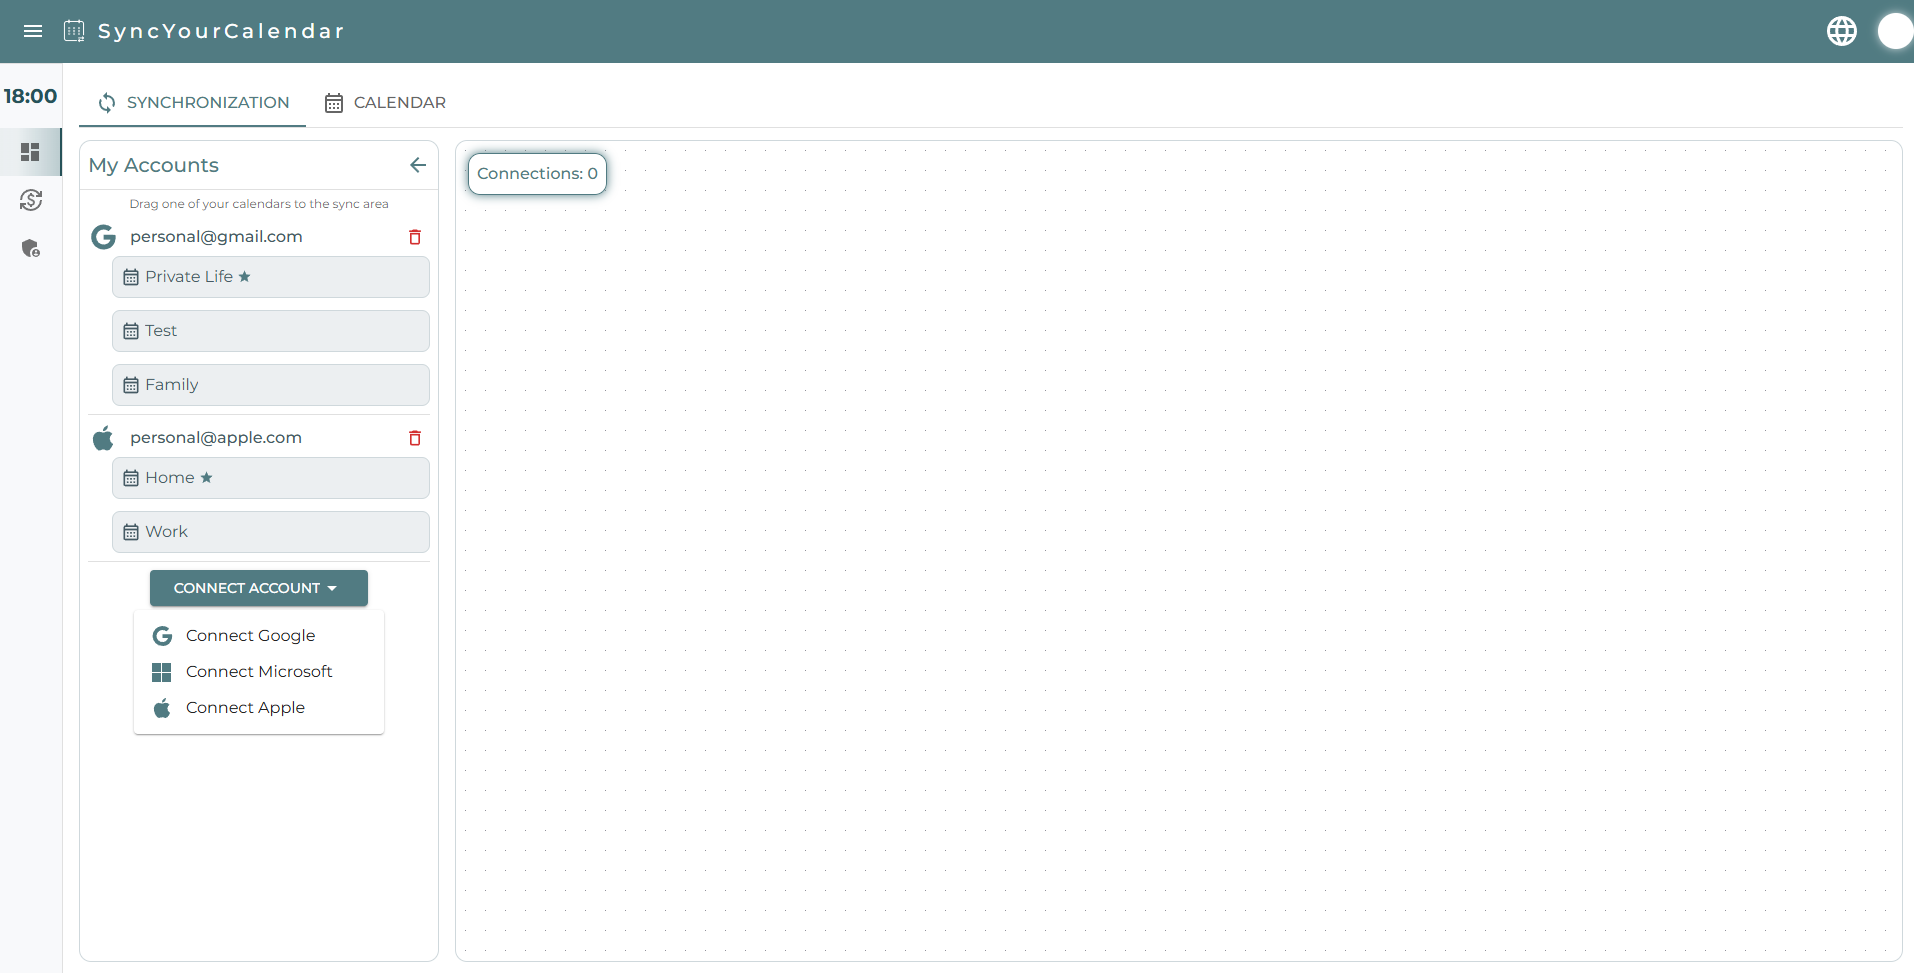Choose Connect Microsoft option
The width and height of the screenshot is (1914, 973).
pos(258,672)
